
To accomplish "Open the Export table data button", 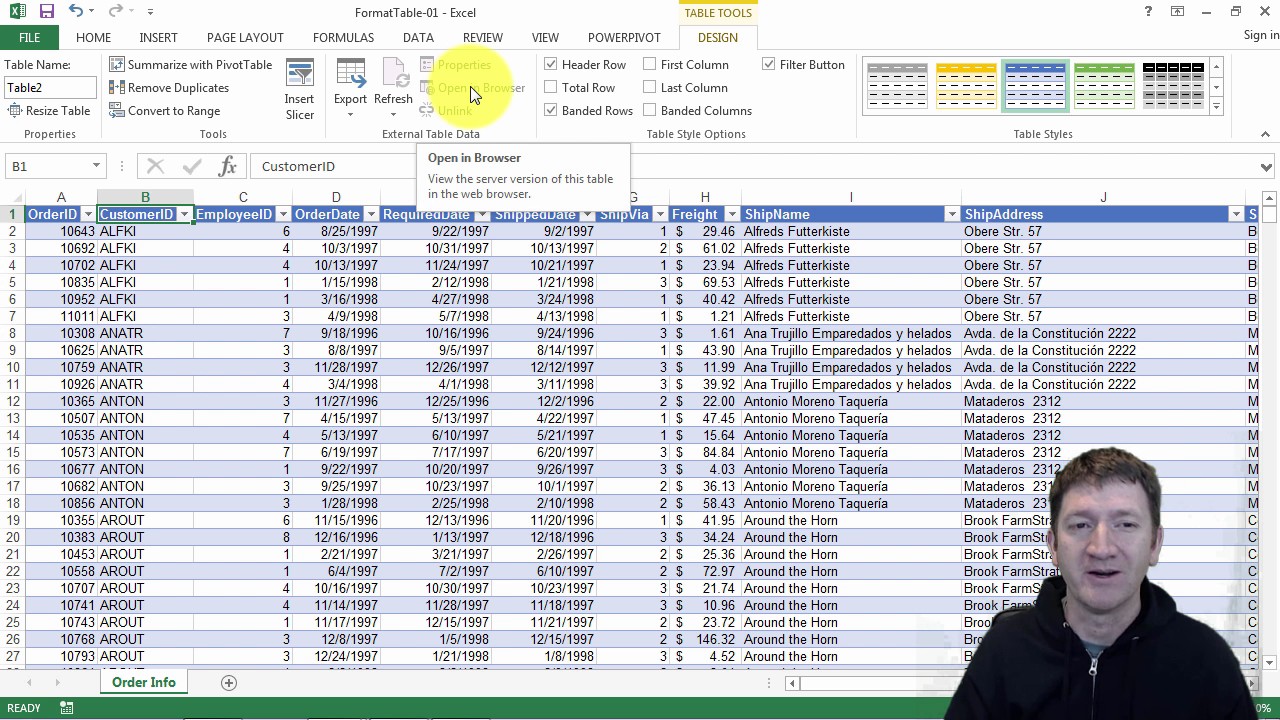I will click(350, 90).
